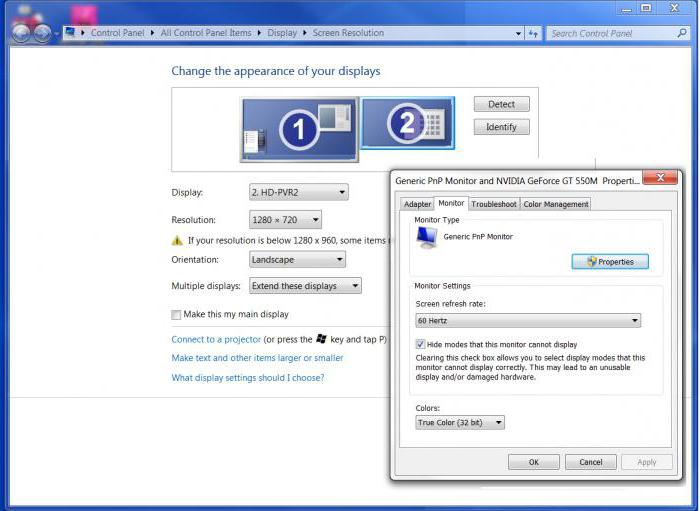Viewport: 700px width, 511px height.
Task: Click Screen Resolution breadcrumb
Action: tap(348, 33)
